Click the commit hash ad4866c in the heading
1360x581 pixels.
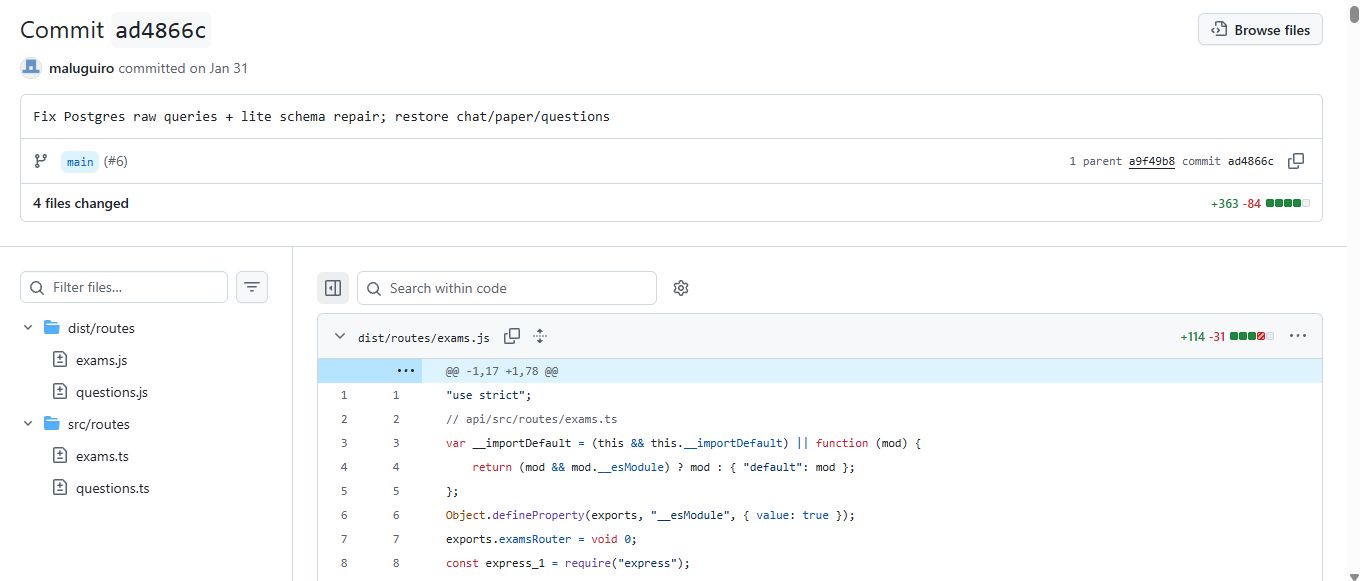click(x=161, y=30)
